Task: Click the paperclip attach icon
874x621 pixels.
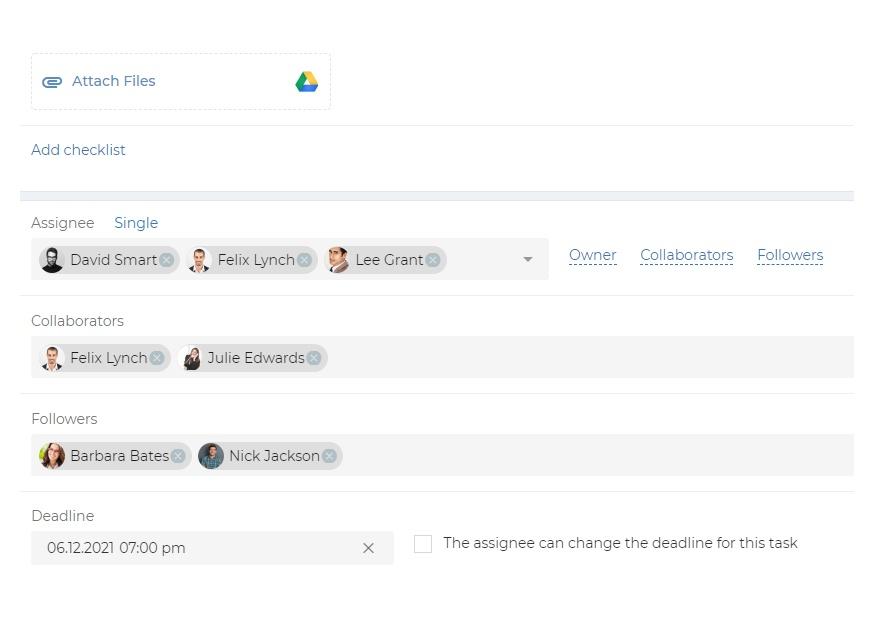Action: (x=52, y=83)
